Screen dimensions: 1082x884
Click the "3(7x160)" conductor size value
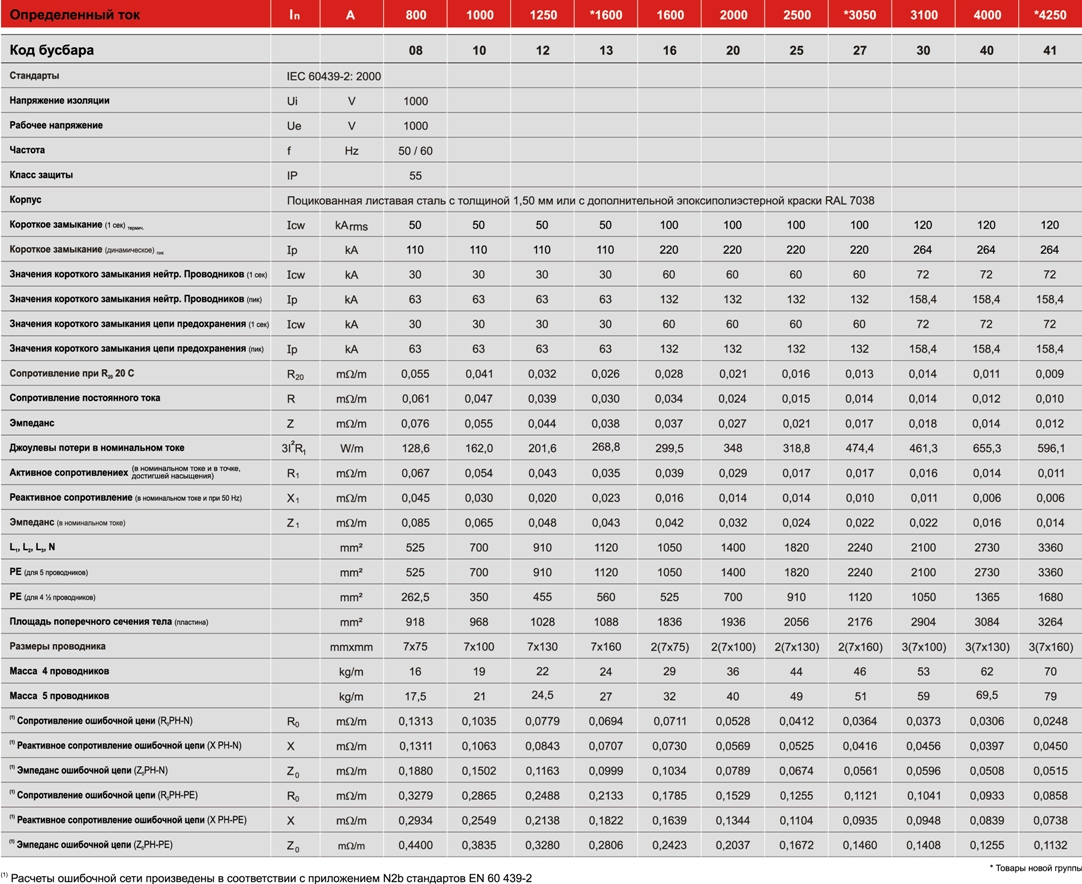pos(1050,647)
